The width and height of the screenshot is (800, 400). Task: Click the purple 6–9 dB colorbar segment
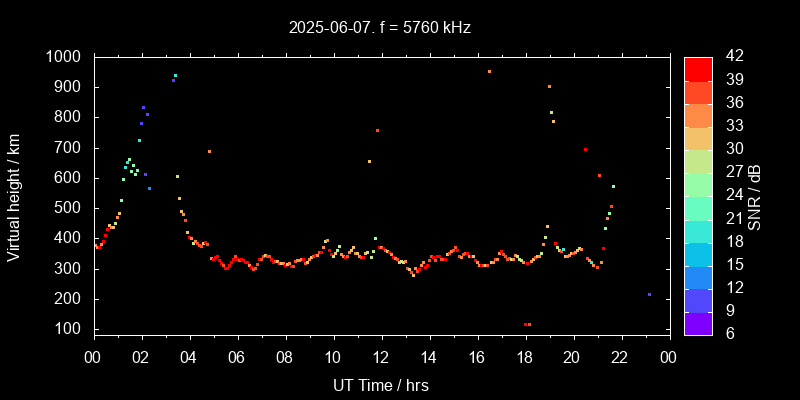coord(698,323)
